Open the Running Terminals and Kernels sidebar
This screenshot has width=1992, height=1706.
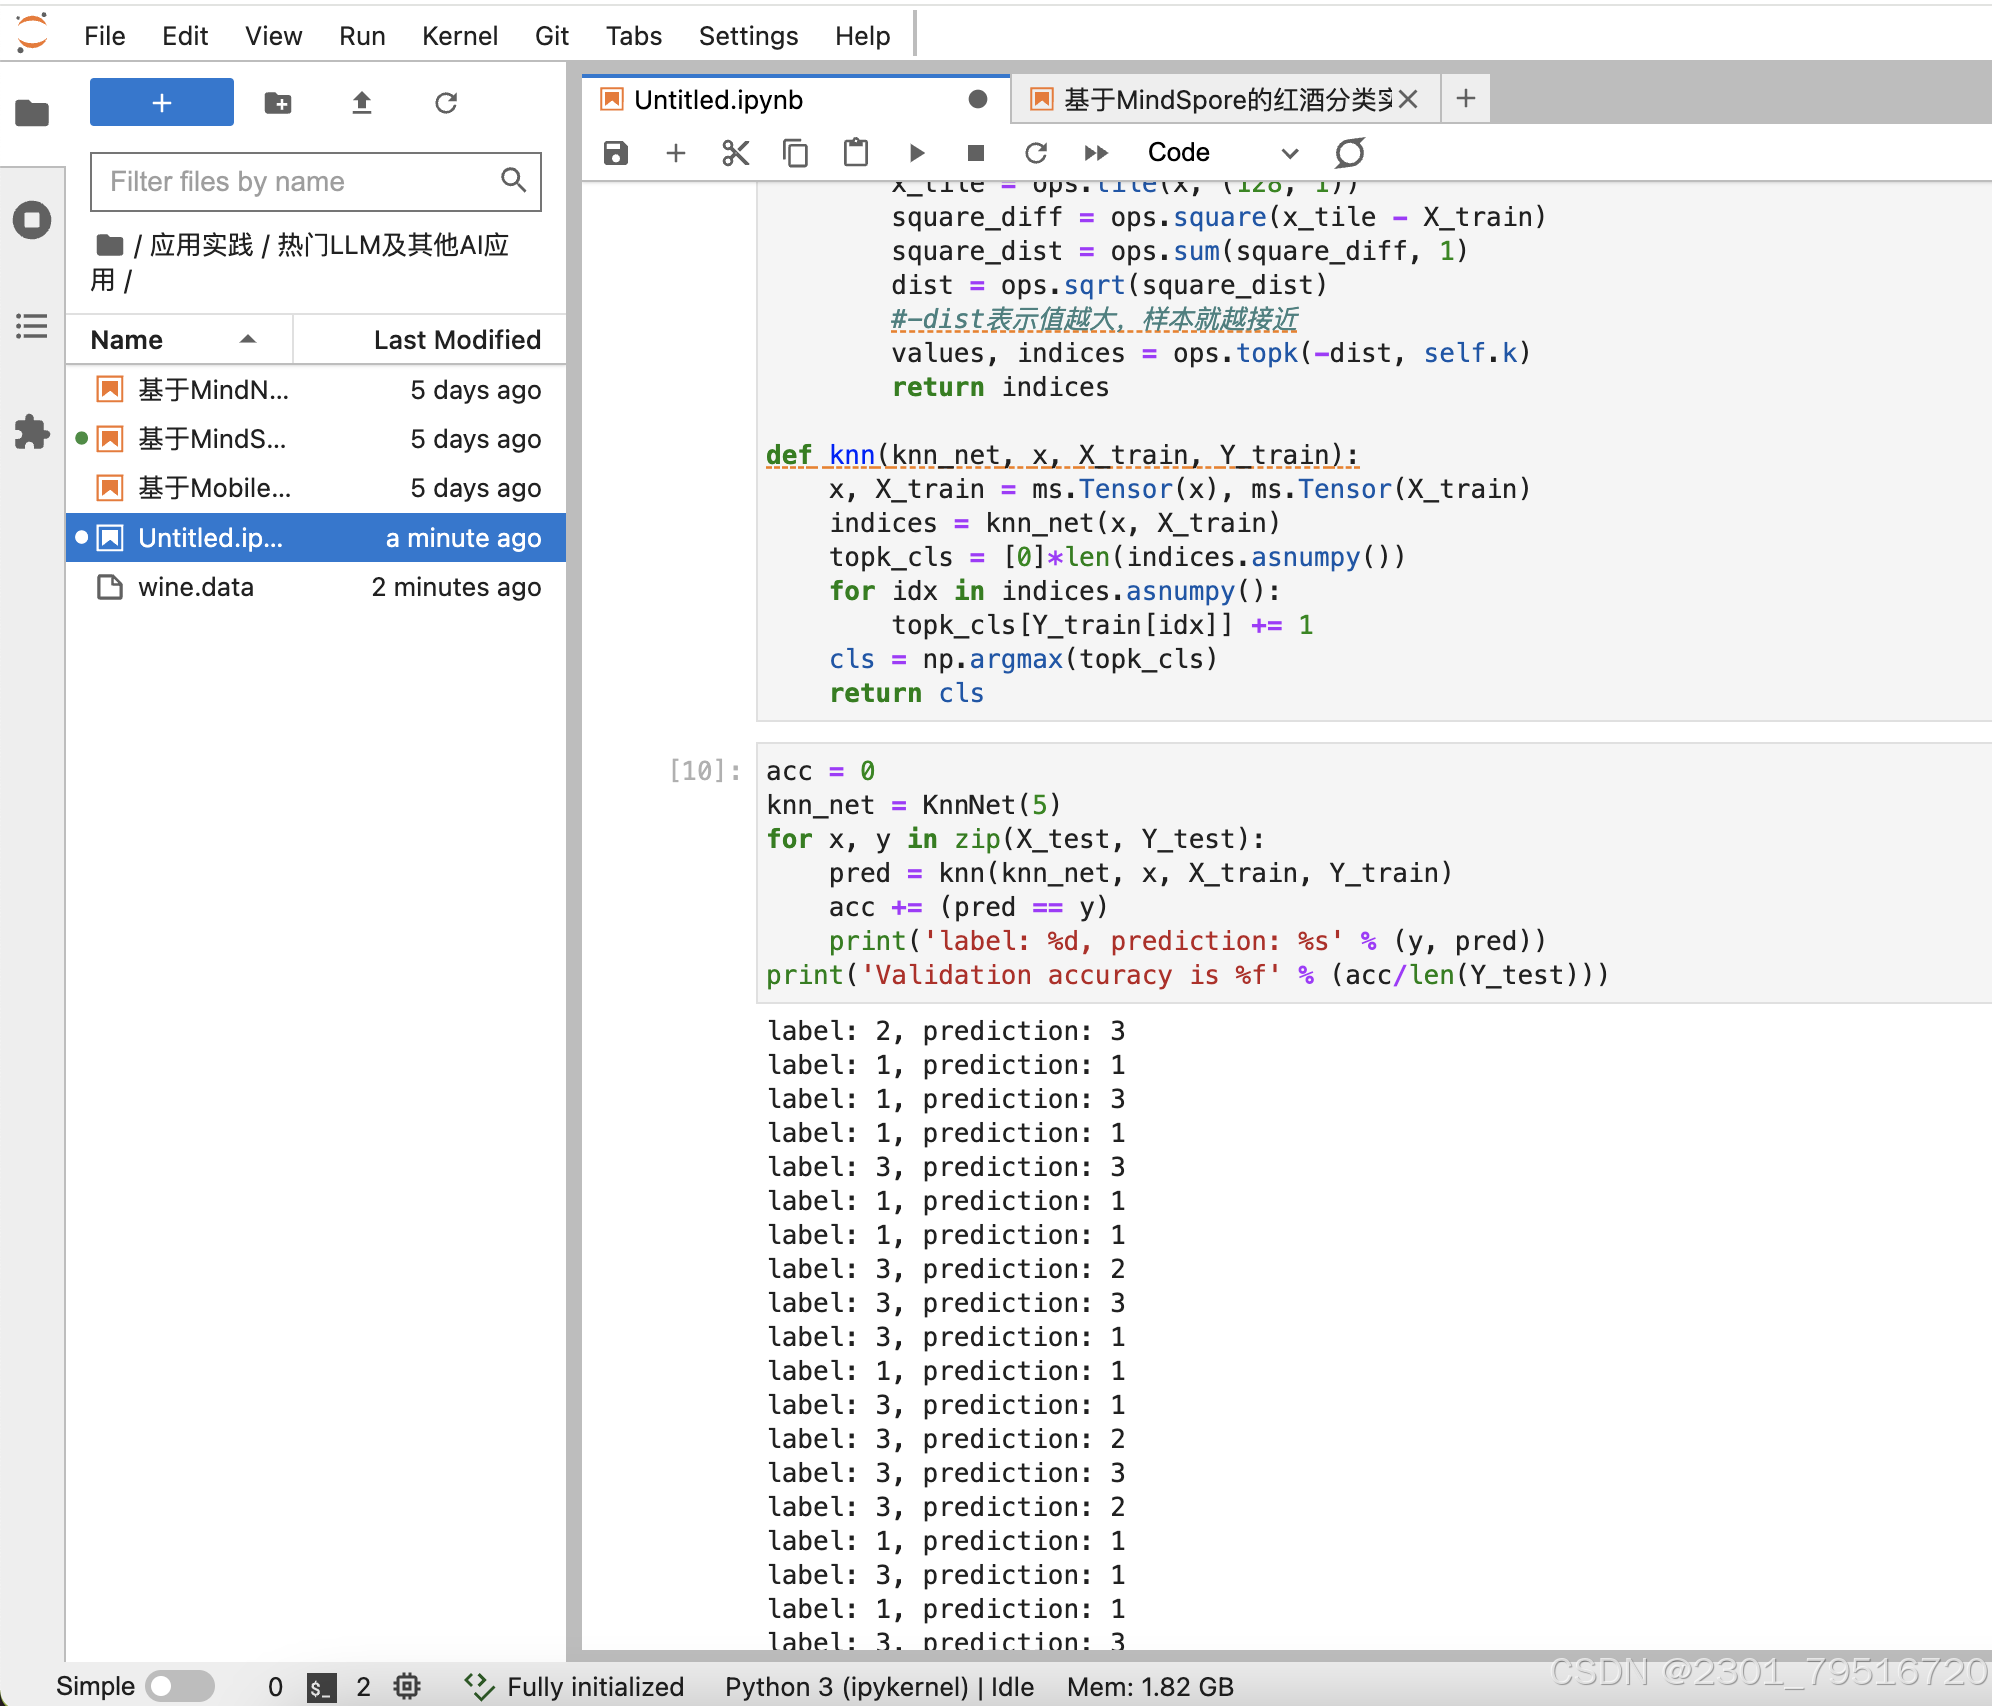pos(32,220)
